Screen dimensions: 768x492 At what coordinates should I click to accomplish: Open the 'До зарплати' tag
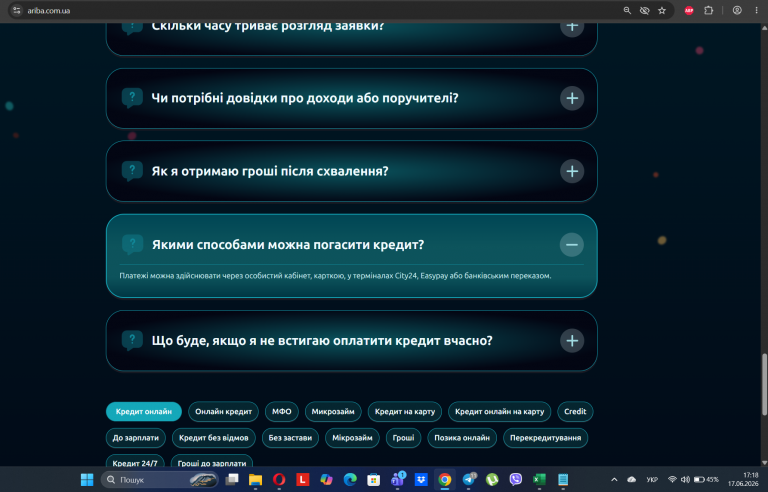tap(136, 438)
